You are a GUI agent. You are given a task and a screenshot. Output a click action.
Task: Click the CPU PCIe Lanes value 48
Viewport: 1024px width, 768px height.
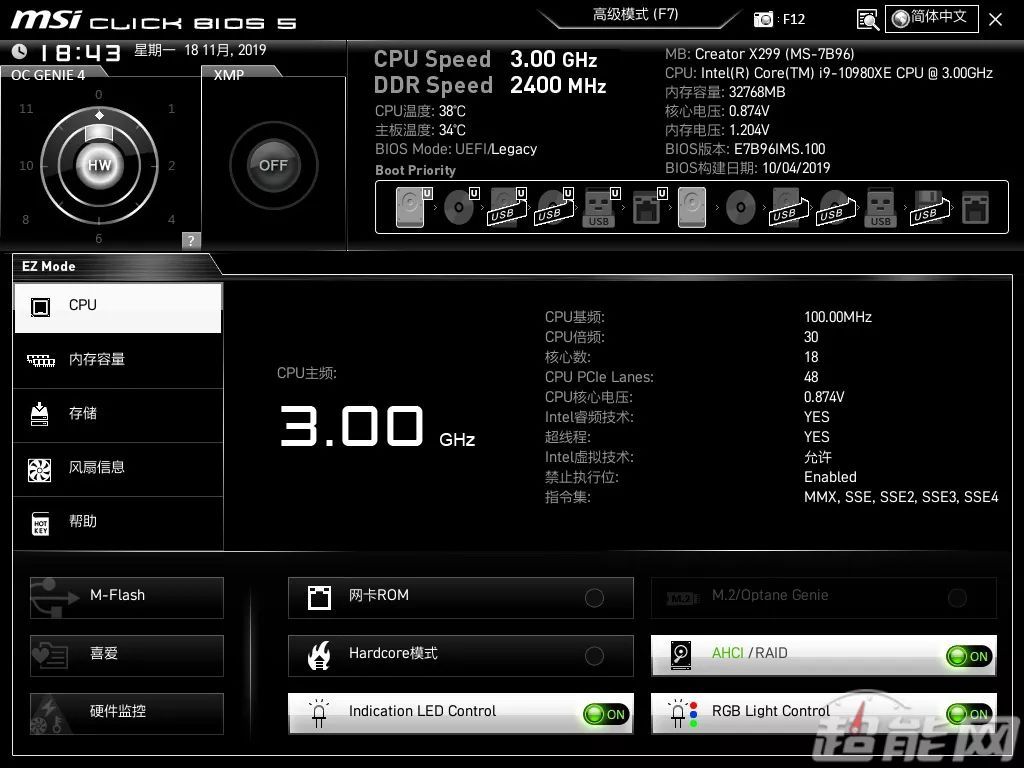pyautogui.click(x=811, y=377)
